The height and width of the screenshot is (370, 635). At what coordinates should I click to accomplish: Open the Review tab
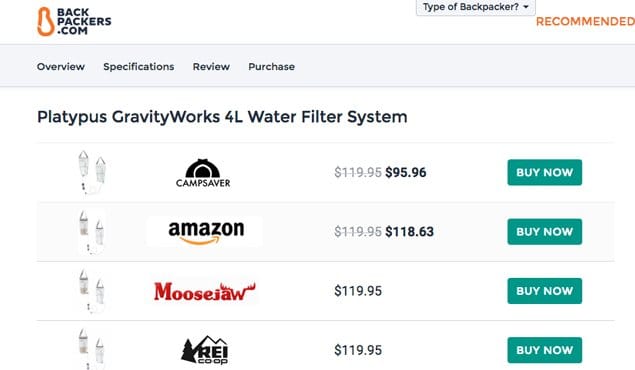[211, 66]
